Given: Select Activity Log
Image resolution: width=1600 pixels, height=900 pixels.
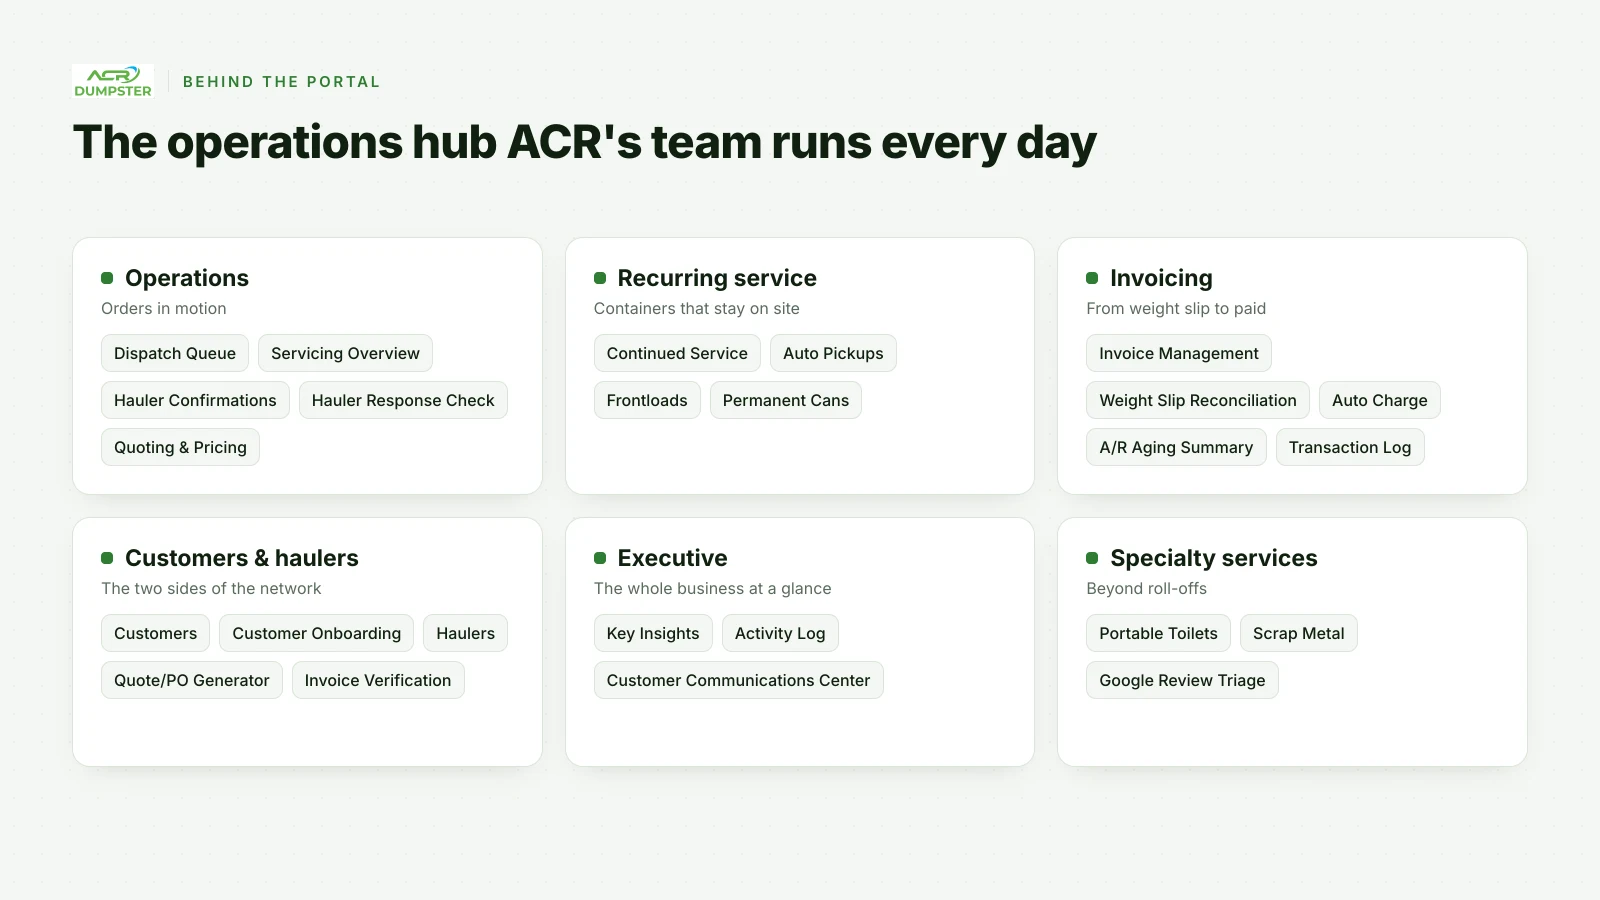Looking at the screenshot, I should [x=780, y=633].
